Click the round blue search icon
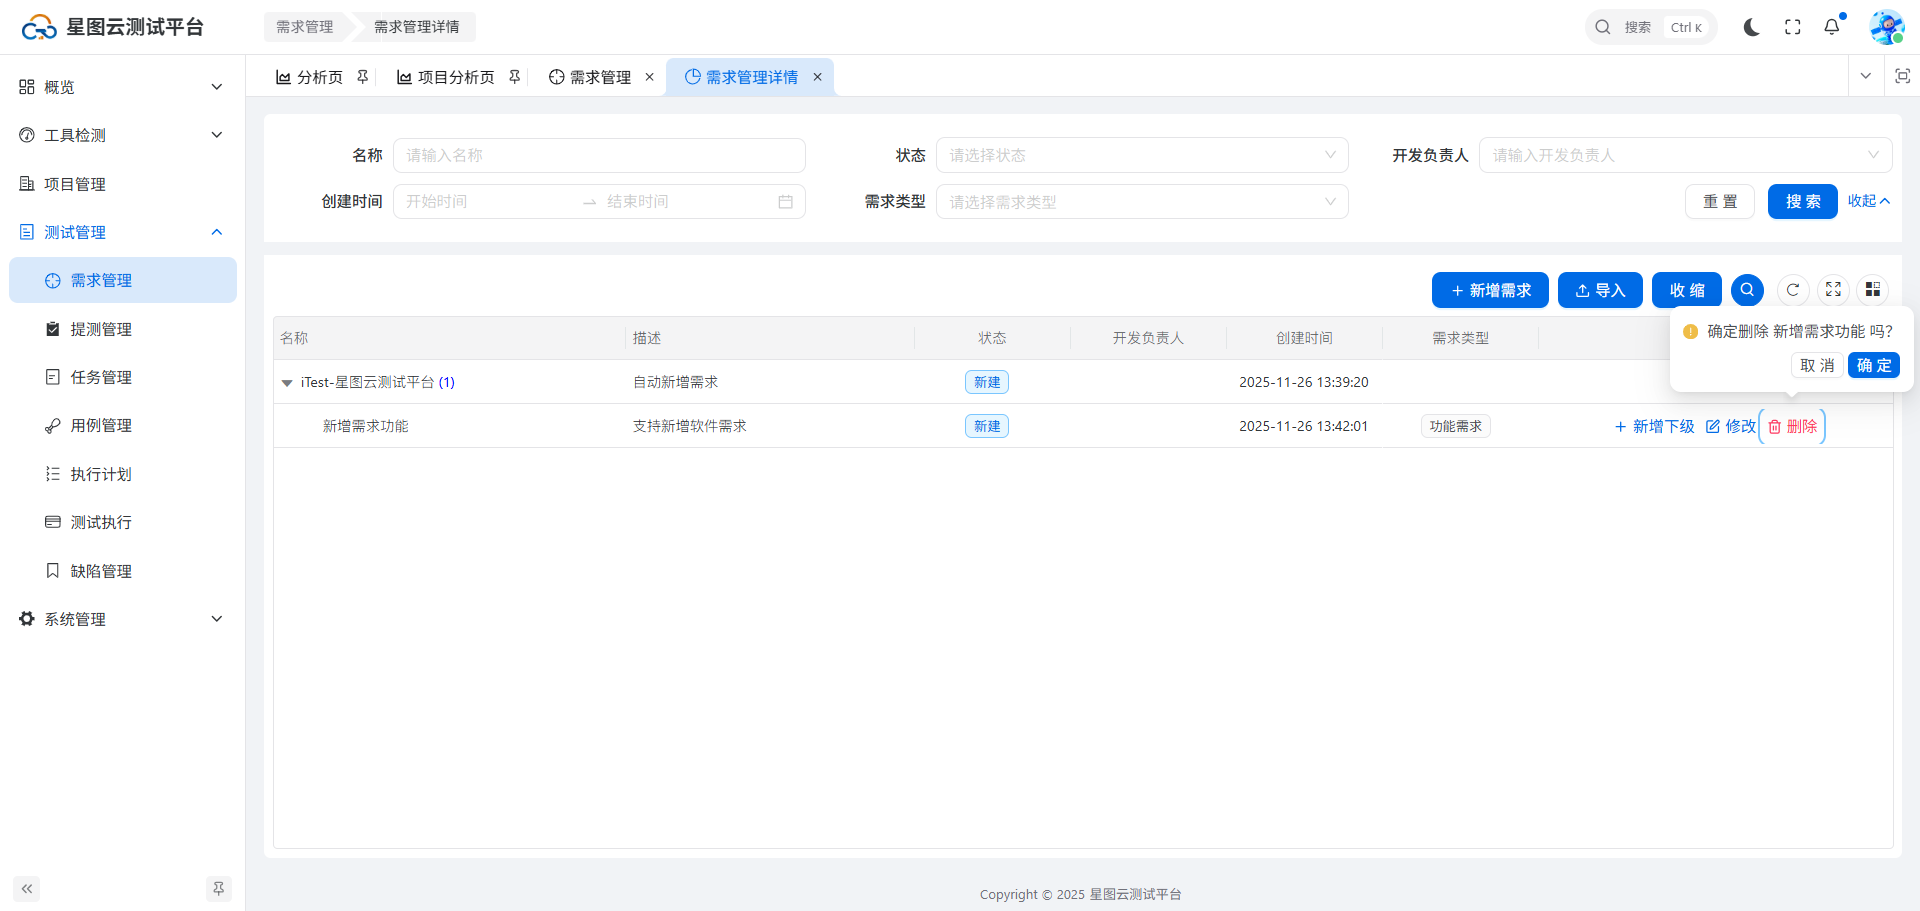Screen dimensions: 1920x911 [1747, 290]
